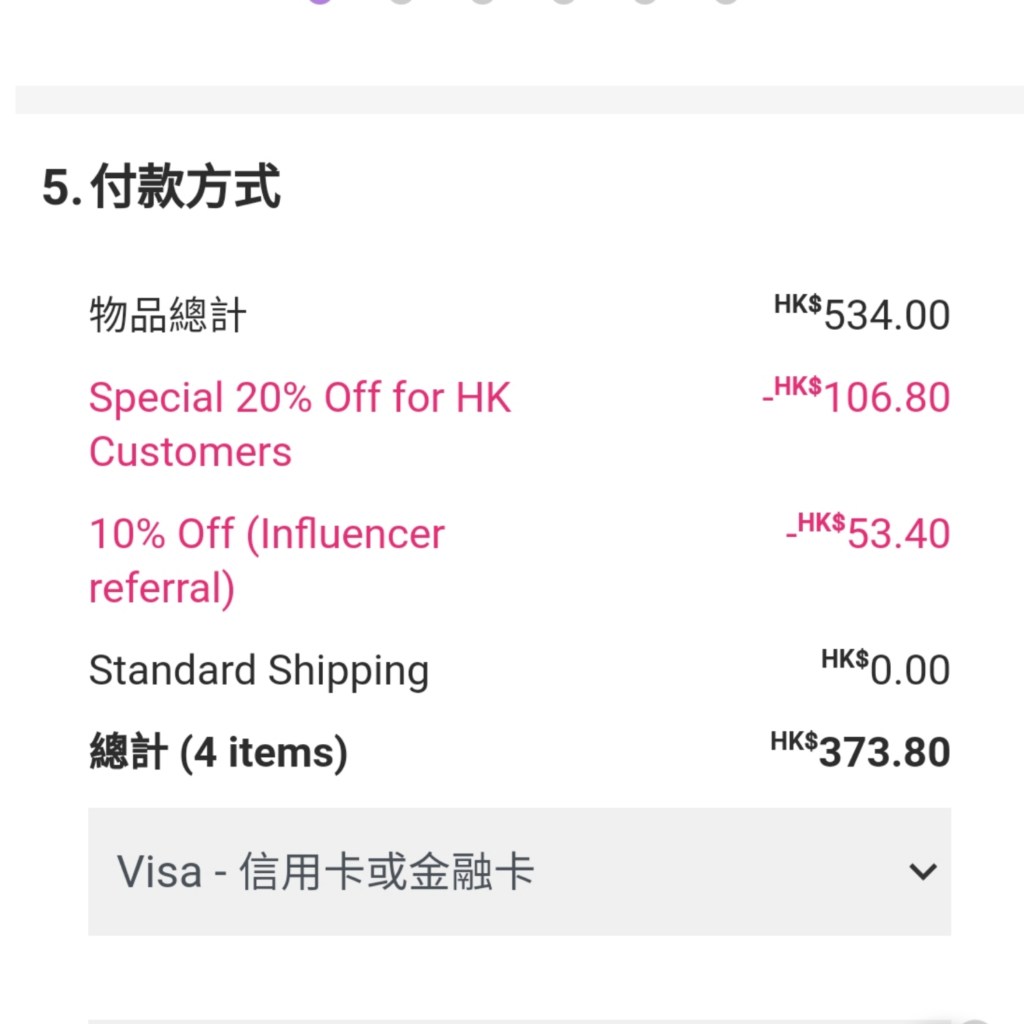Viewport: 1024px width, 1024px height.
Task: Expand the dropdown chevron arrow
Action: pyautogui.click(x=922, y=871)
